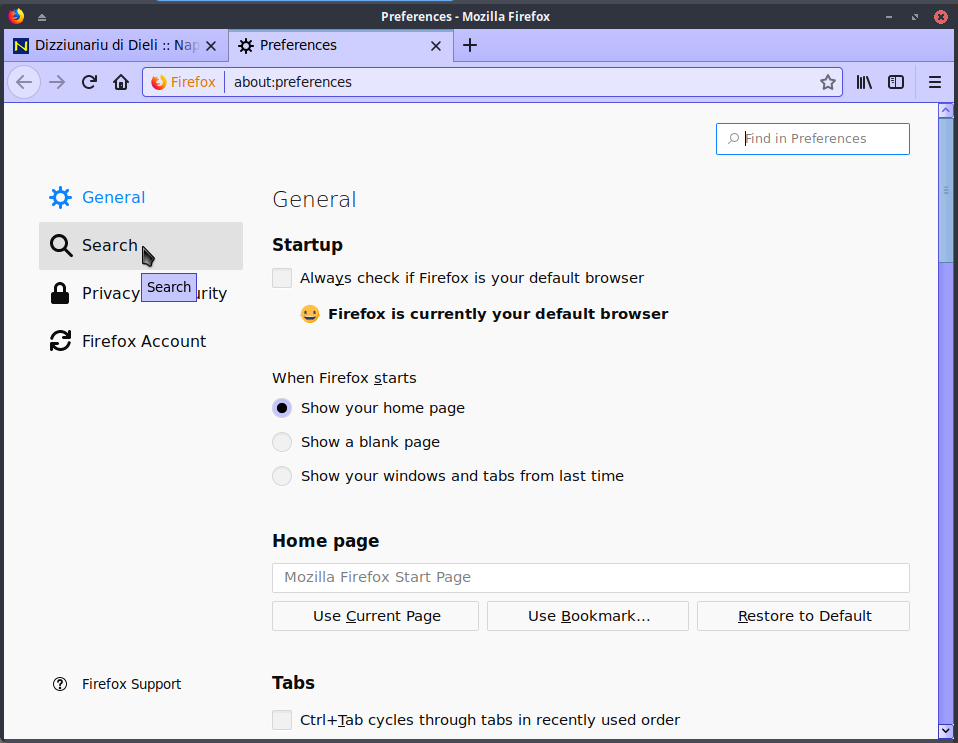Click the vertical scrollbar thumb

(946, 190)
